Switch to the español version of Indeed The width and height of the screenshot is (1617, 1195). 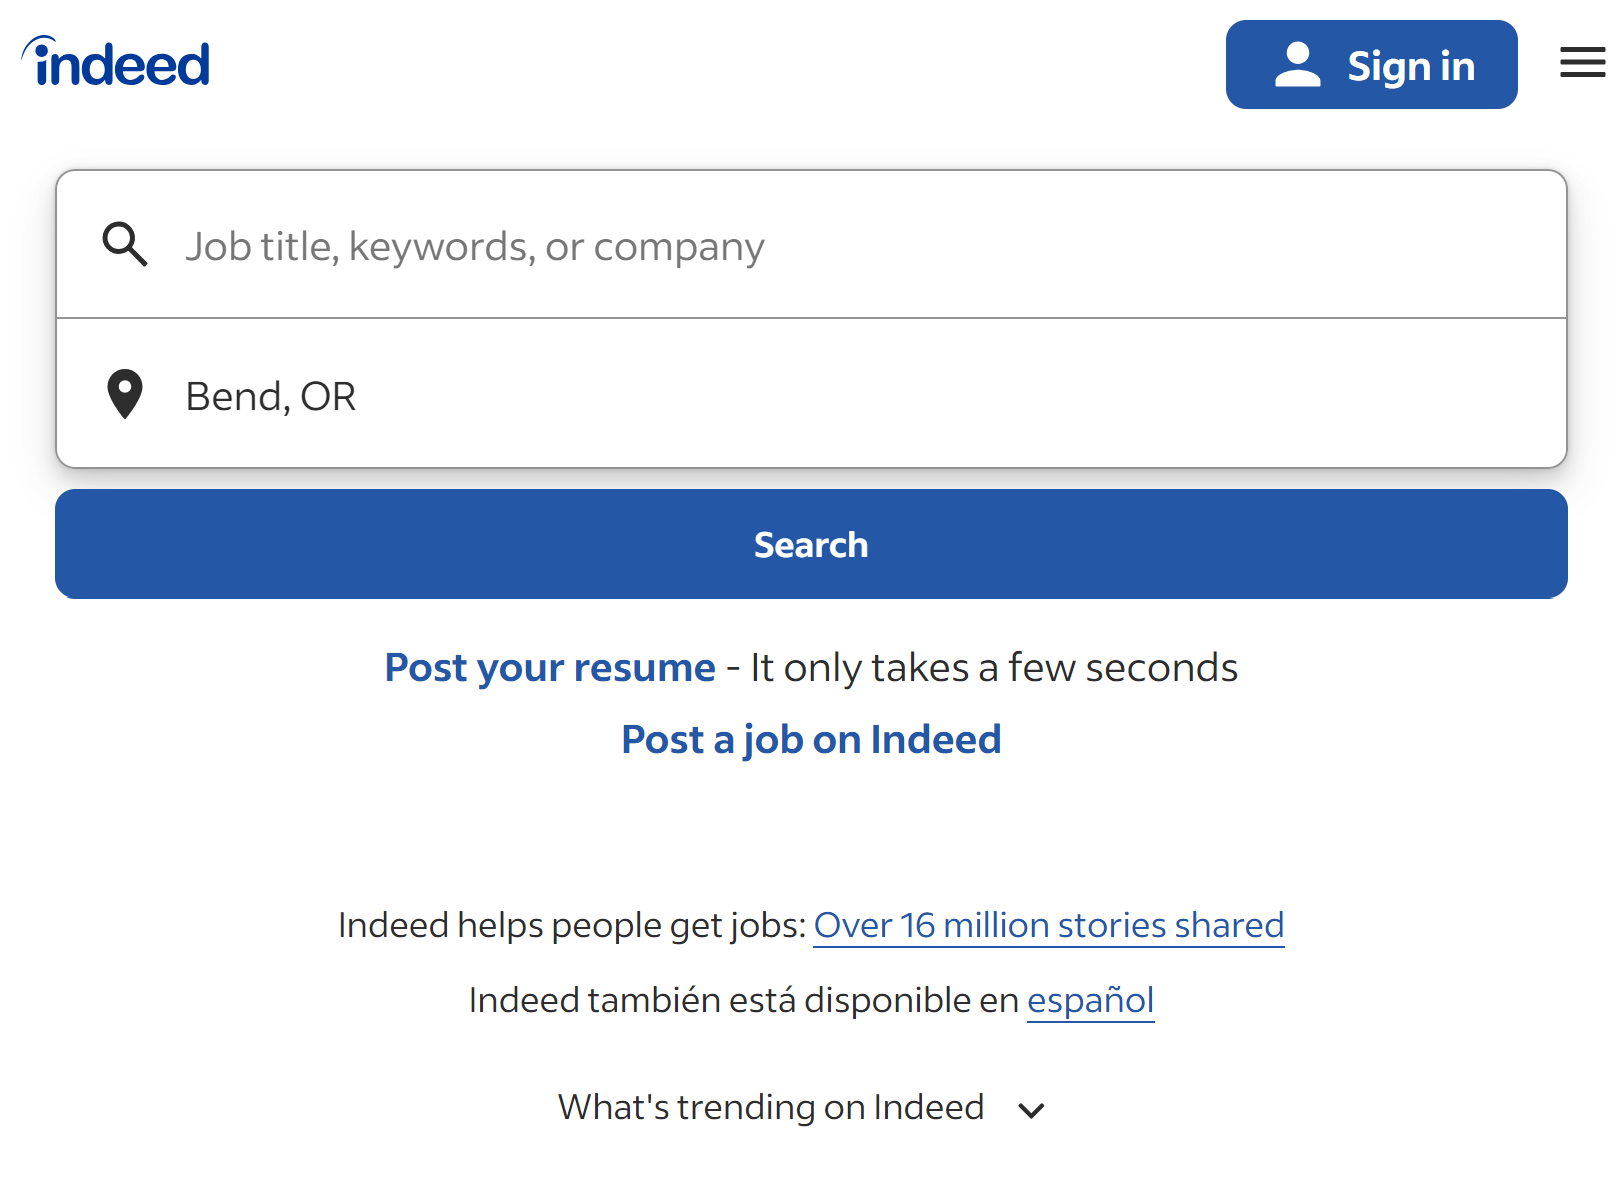(x=1090, y=999)
